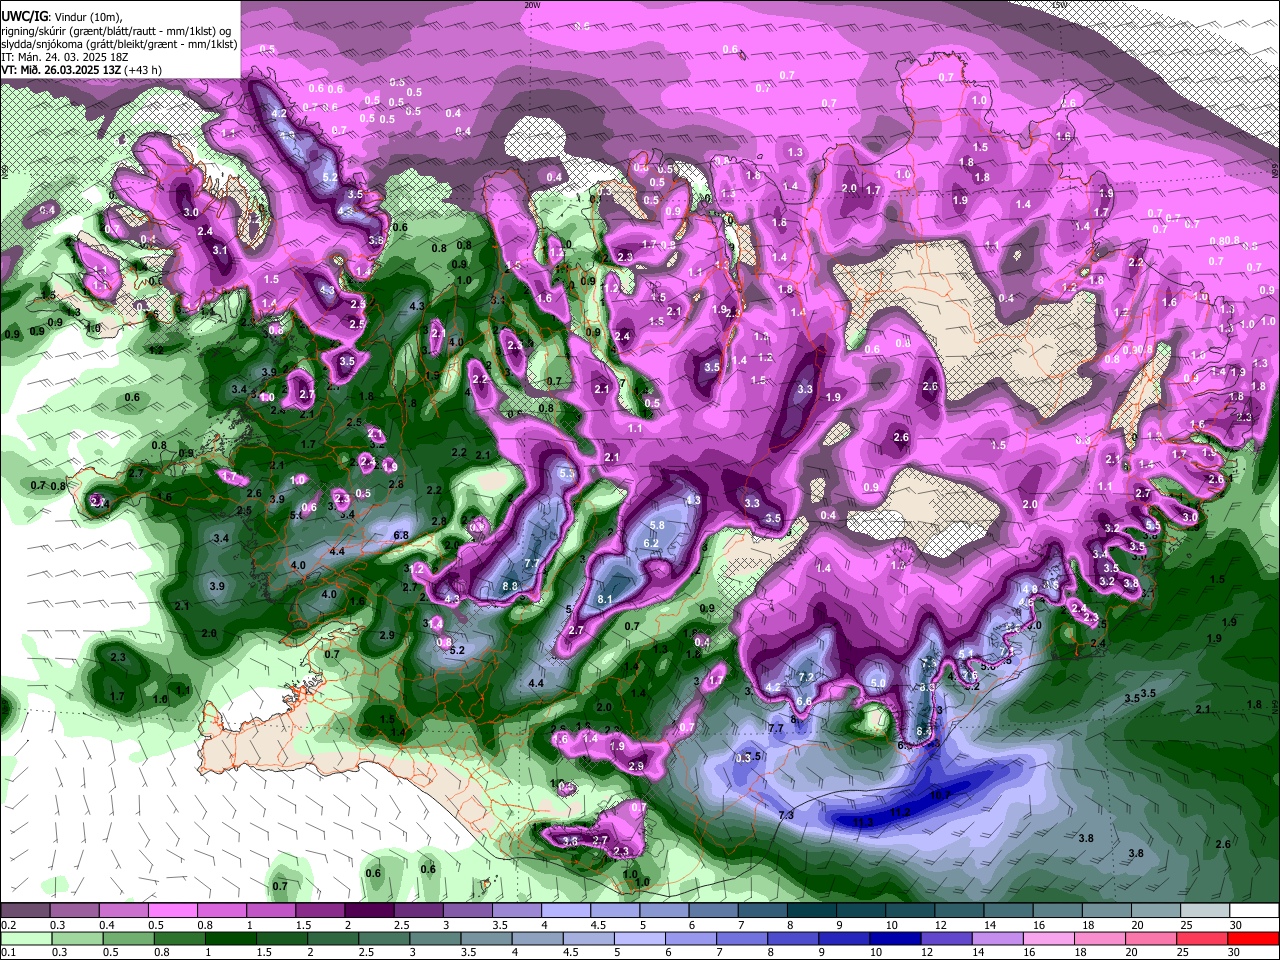Select the darkest green swatch at 1, lower legend
The width and height of the screenshot is (1280, 960).
(231, 938)
